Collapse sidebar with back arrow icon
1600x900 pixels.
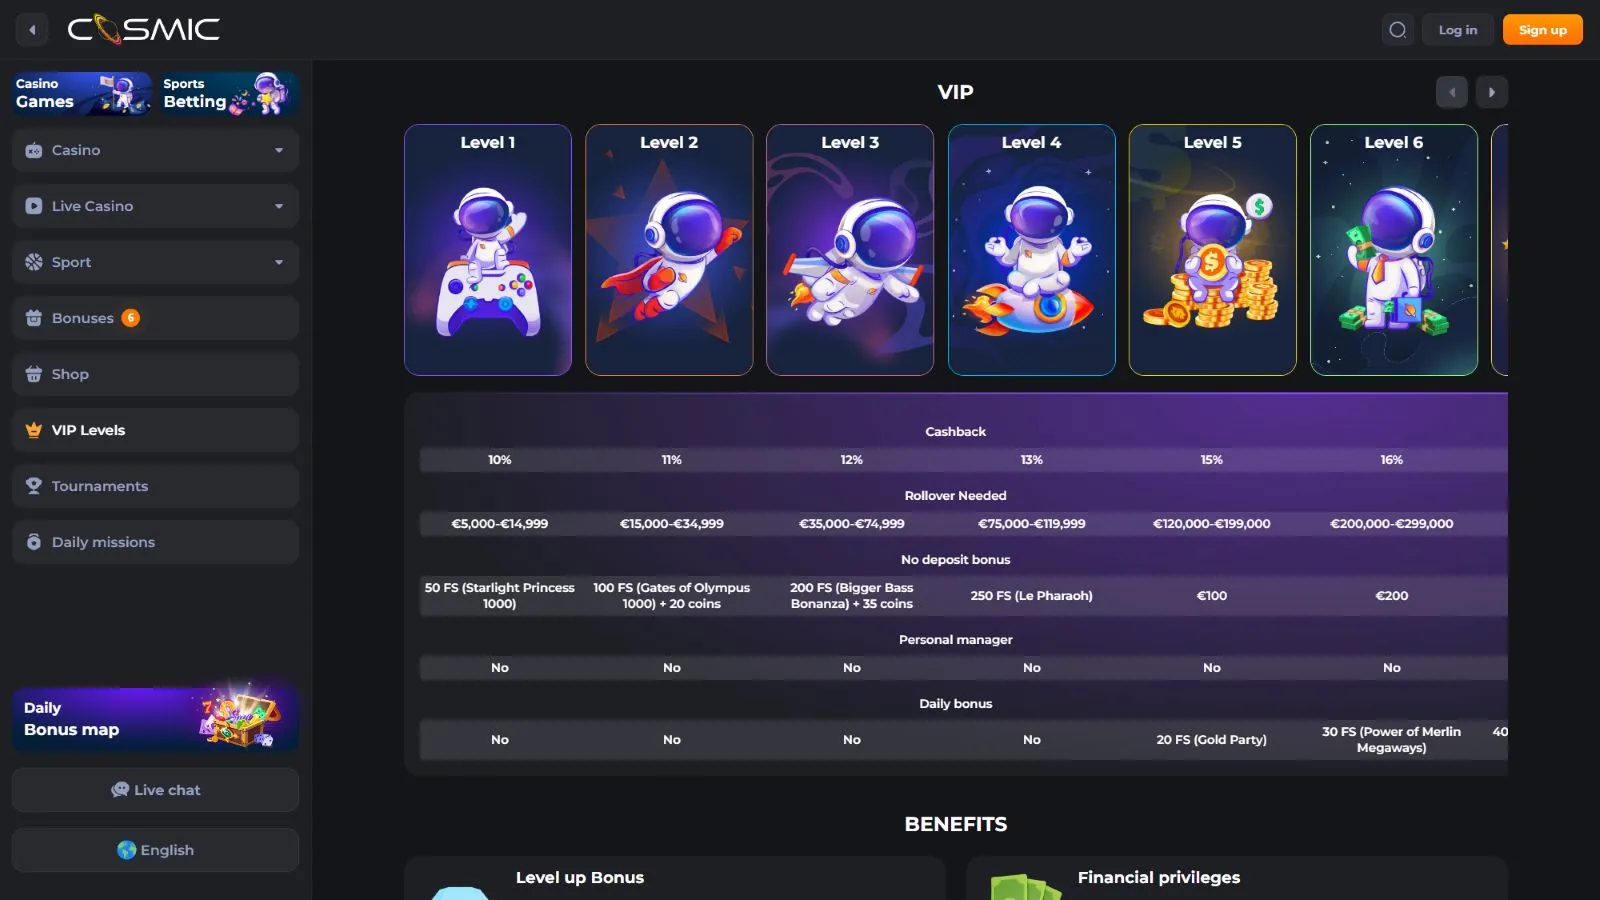click(x=32, y=30)
